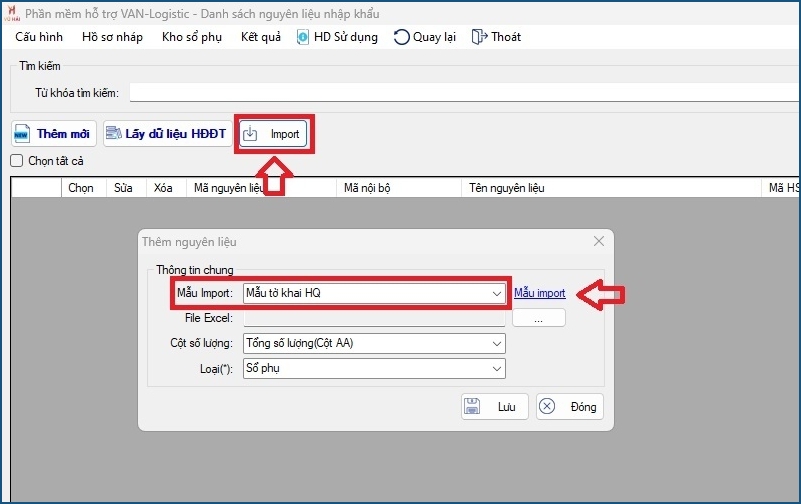
Task: Click the Mẫu import hyperlink
Action: [x=539, y=293]
